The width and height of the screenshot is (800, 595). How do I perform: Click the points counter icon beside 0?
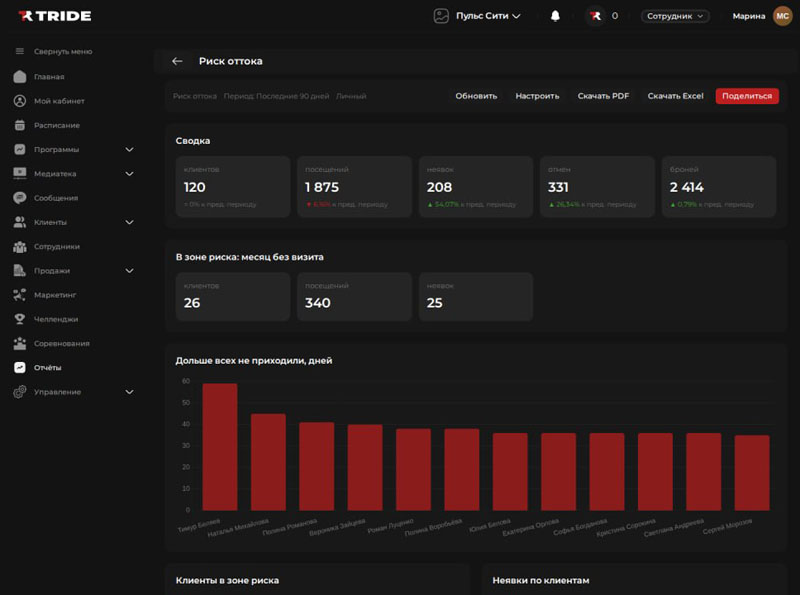pos(595,16)
